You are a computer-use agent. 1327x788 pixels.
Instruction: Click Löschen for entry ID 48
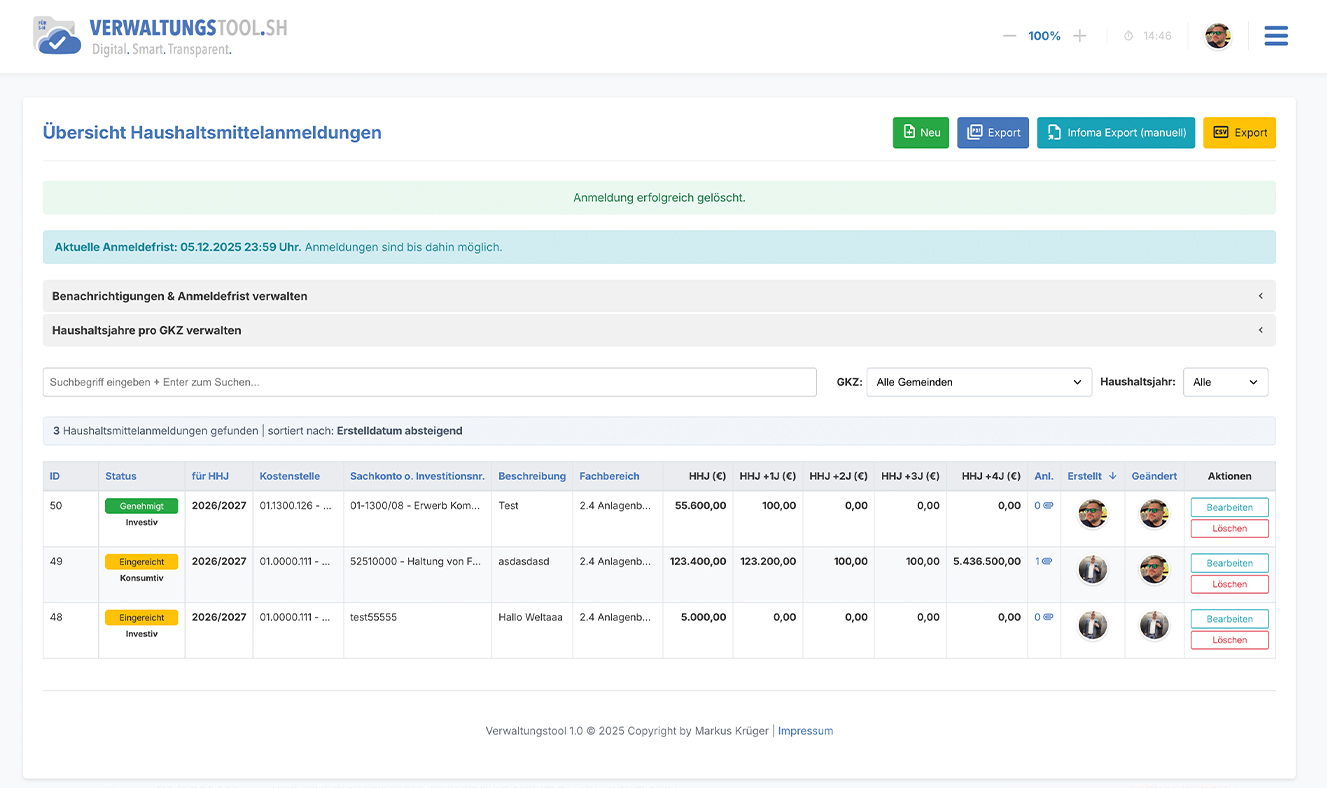pos(1229,640)
